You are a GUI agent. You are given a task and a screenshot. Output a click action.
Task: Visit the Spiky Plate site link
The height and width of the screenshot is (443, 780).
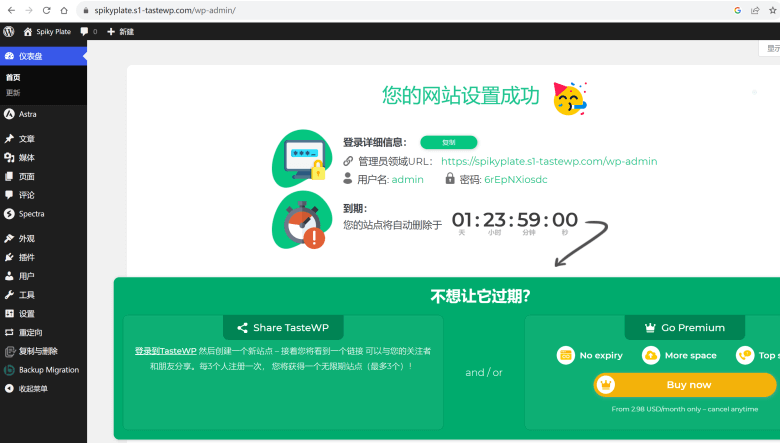pos(47,31)
